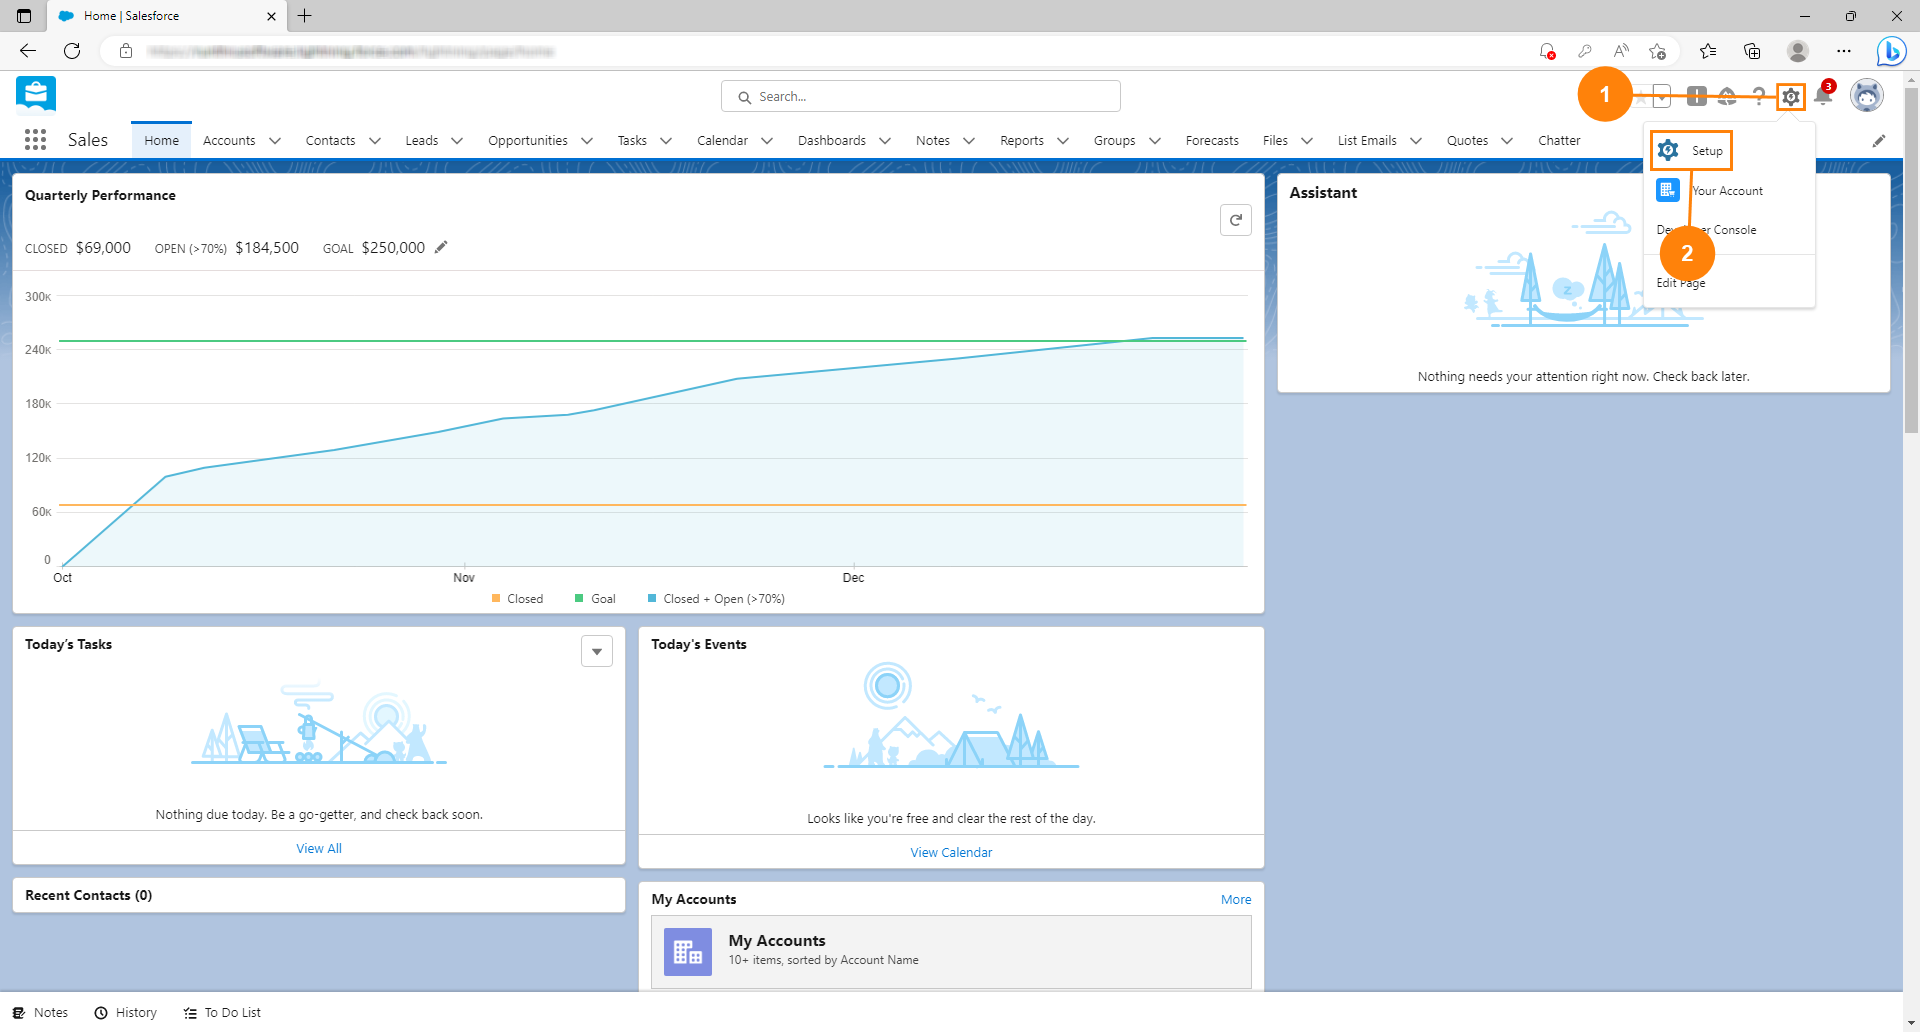Click the user avatar profile icon
Image resolution: width=1920 pixels, height=1032 pixels.
(x=1866, y=96)
